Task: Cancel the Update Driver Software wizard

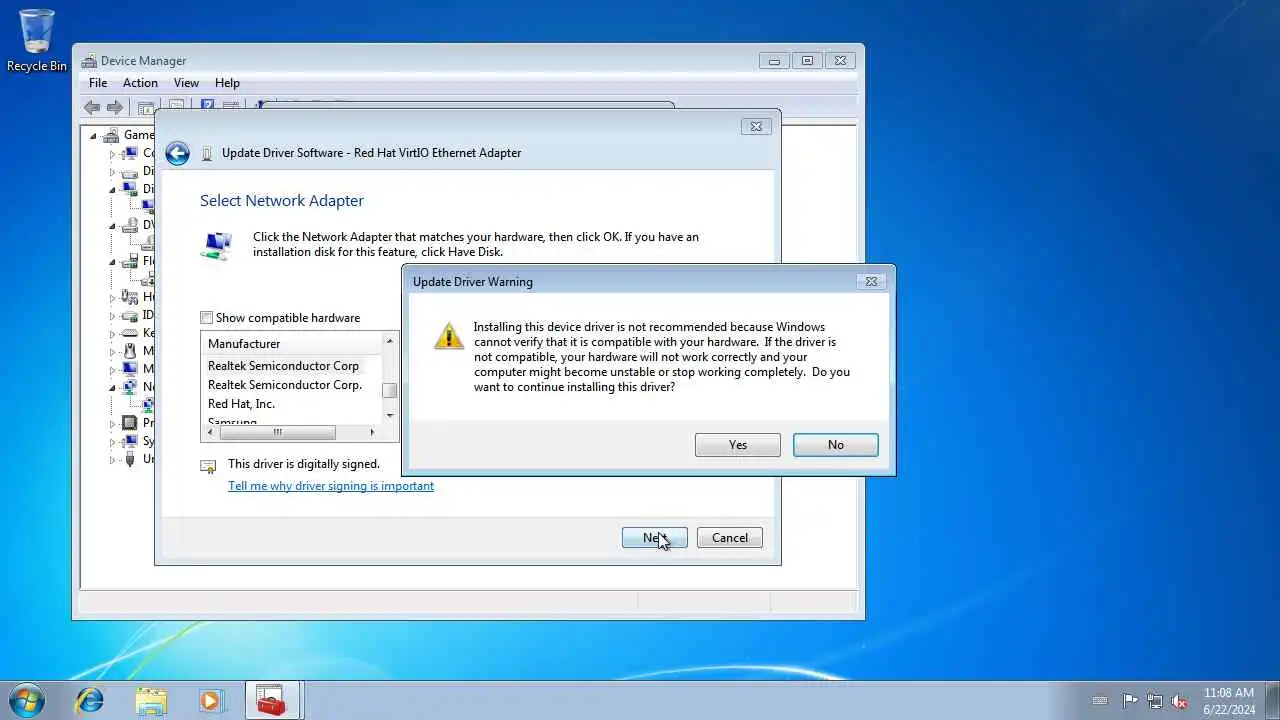Action: 730,538
